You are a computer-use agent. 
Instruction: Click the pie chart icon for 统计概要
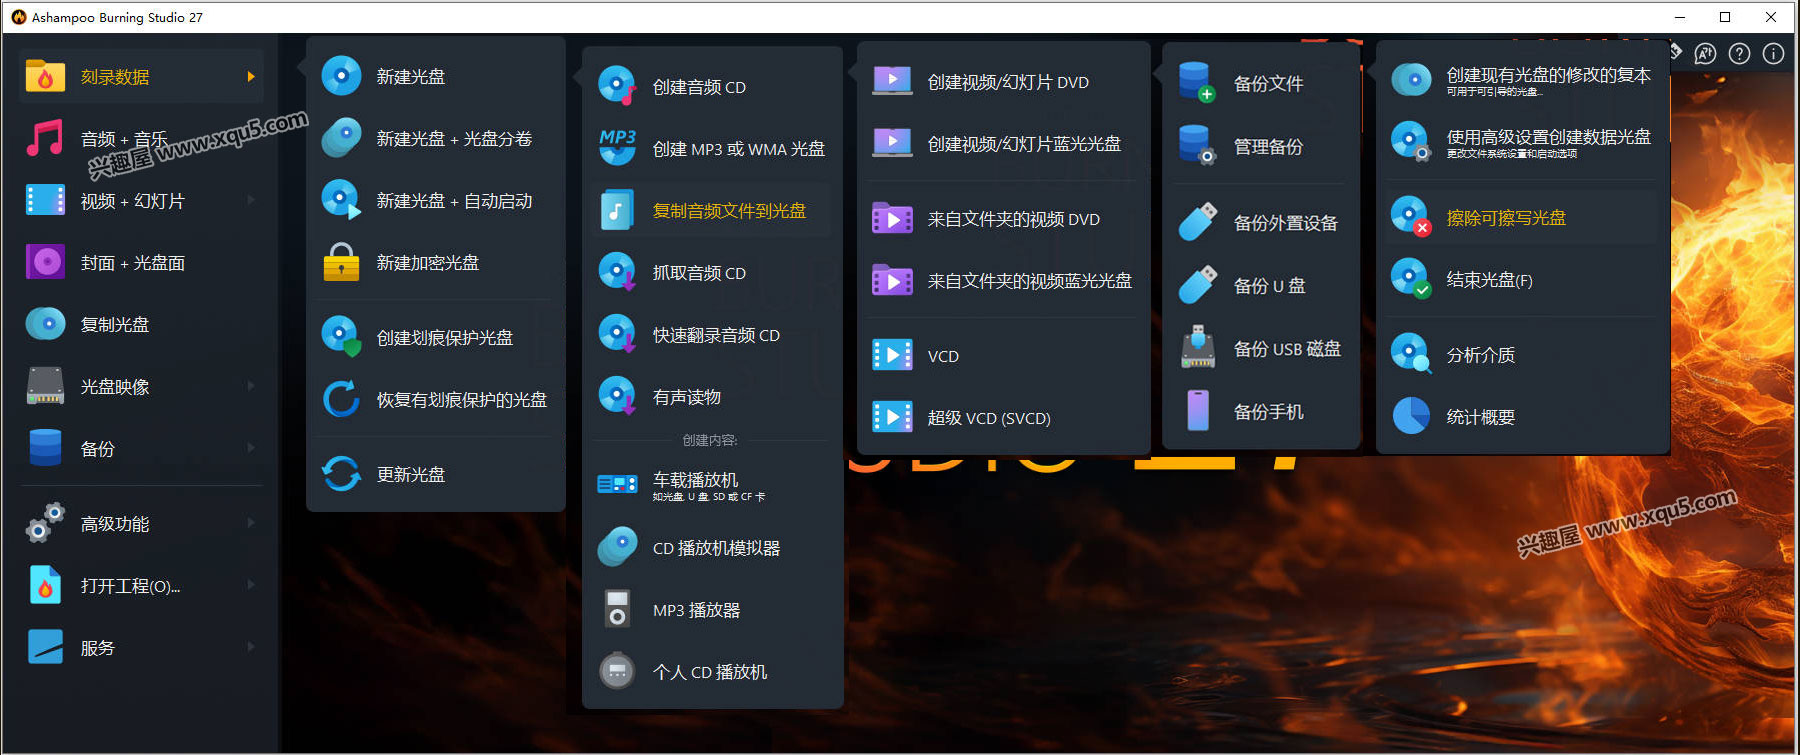(x=1411, y=416)
